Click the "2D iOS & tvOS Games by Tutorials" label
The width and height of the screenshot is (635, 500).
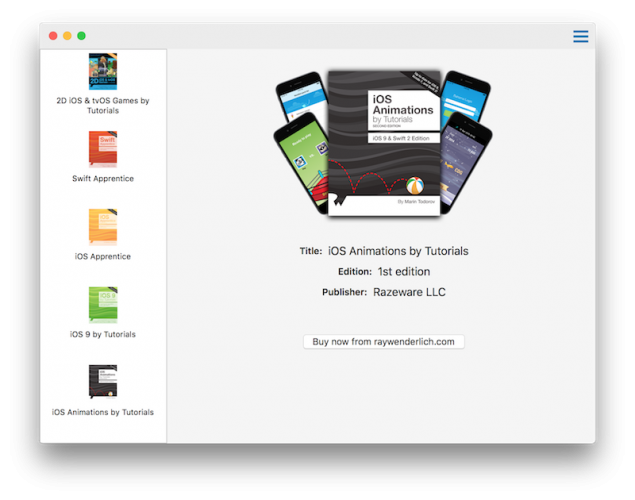pyautogui.click(x=102, y=105)
